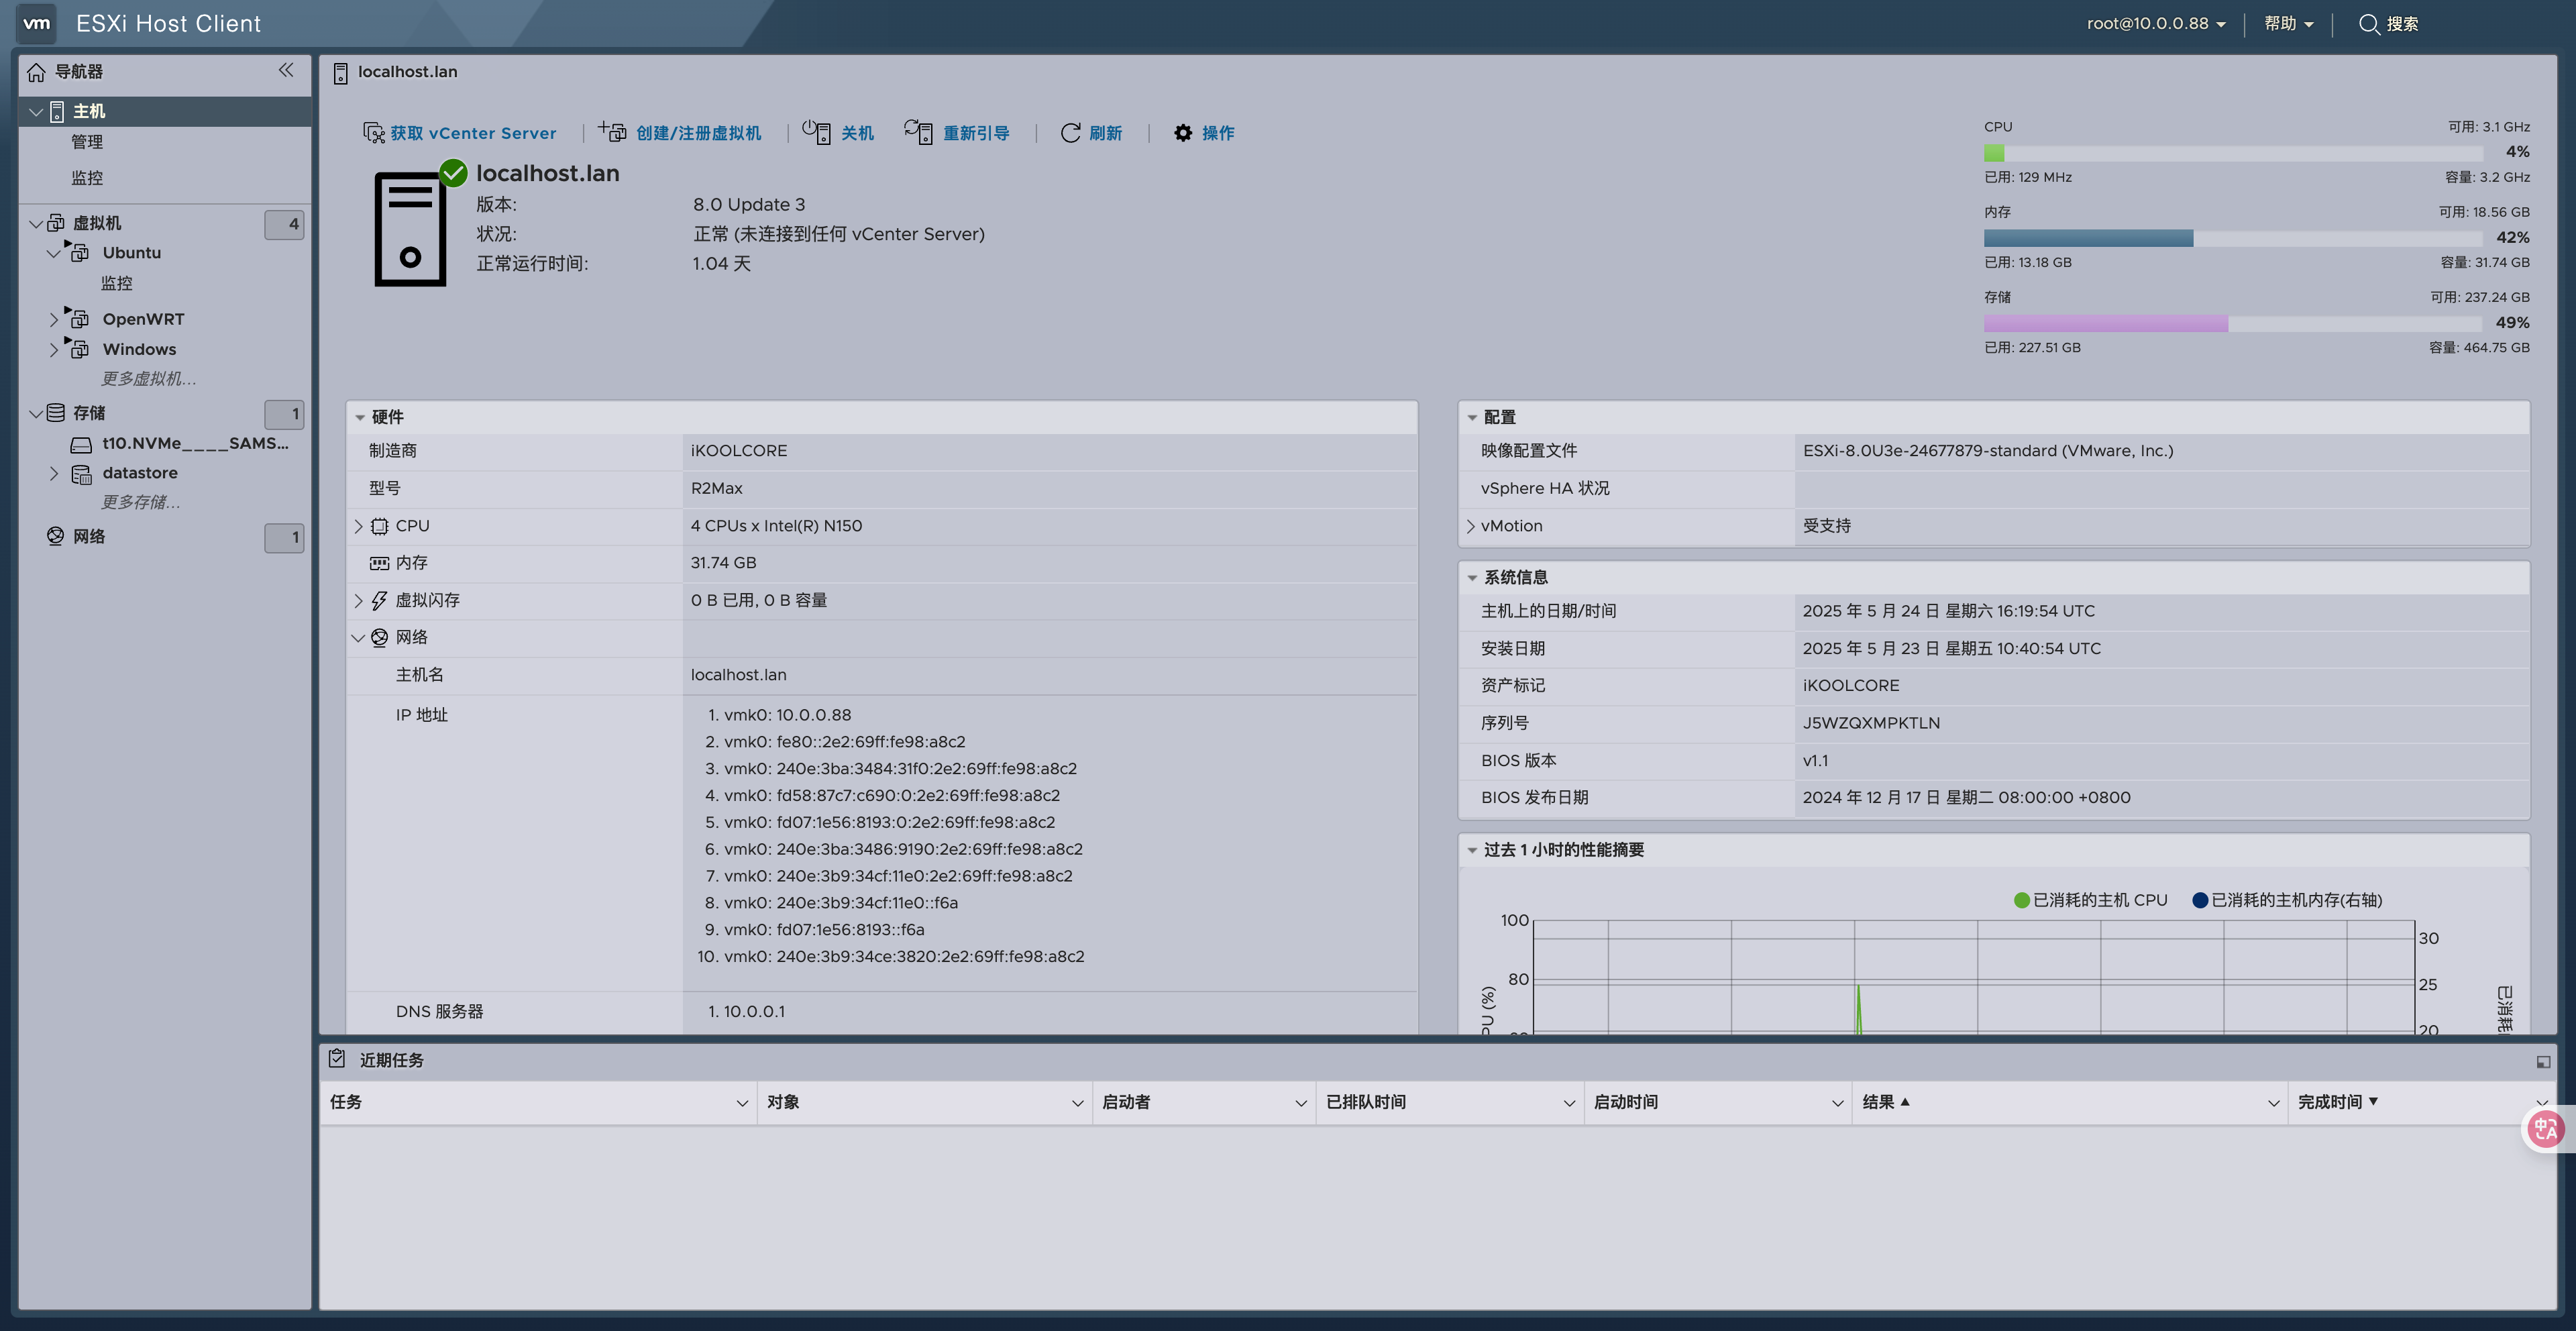Expand the vMotion configuration row
The height and width of the screenshot is (1331, 2576).
click(1470, 526)
